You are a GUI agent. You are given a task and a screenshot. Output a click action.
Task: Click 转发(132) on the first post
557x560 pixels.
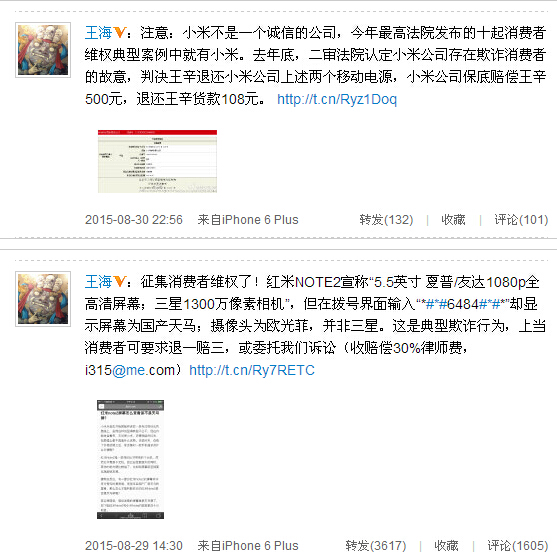point(386,220)
